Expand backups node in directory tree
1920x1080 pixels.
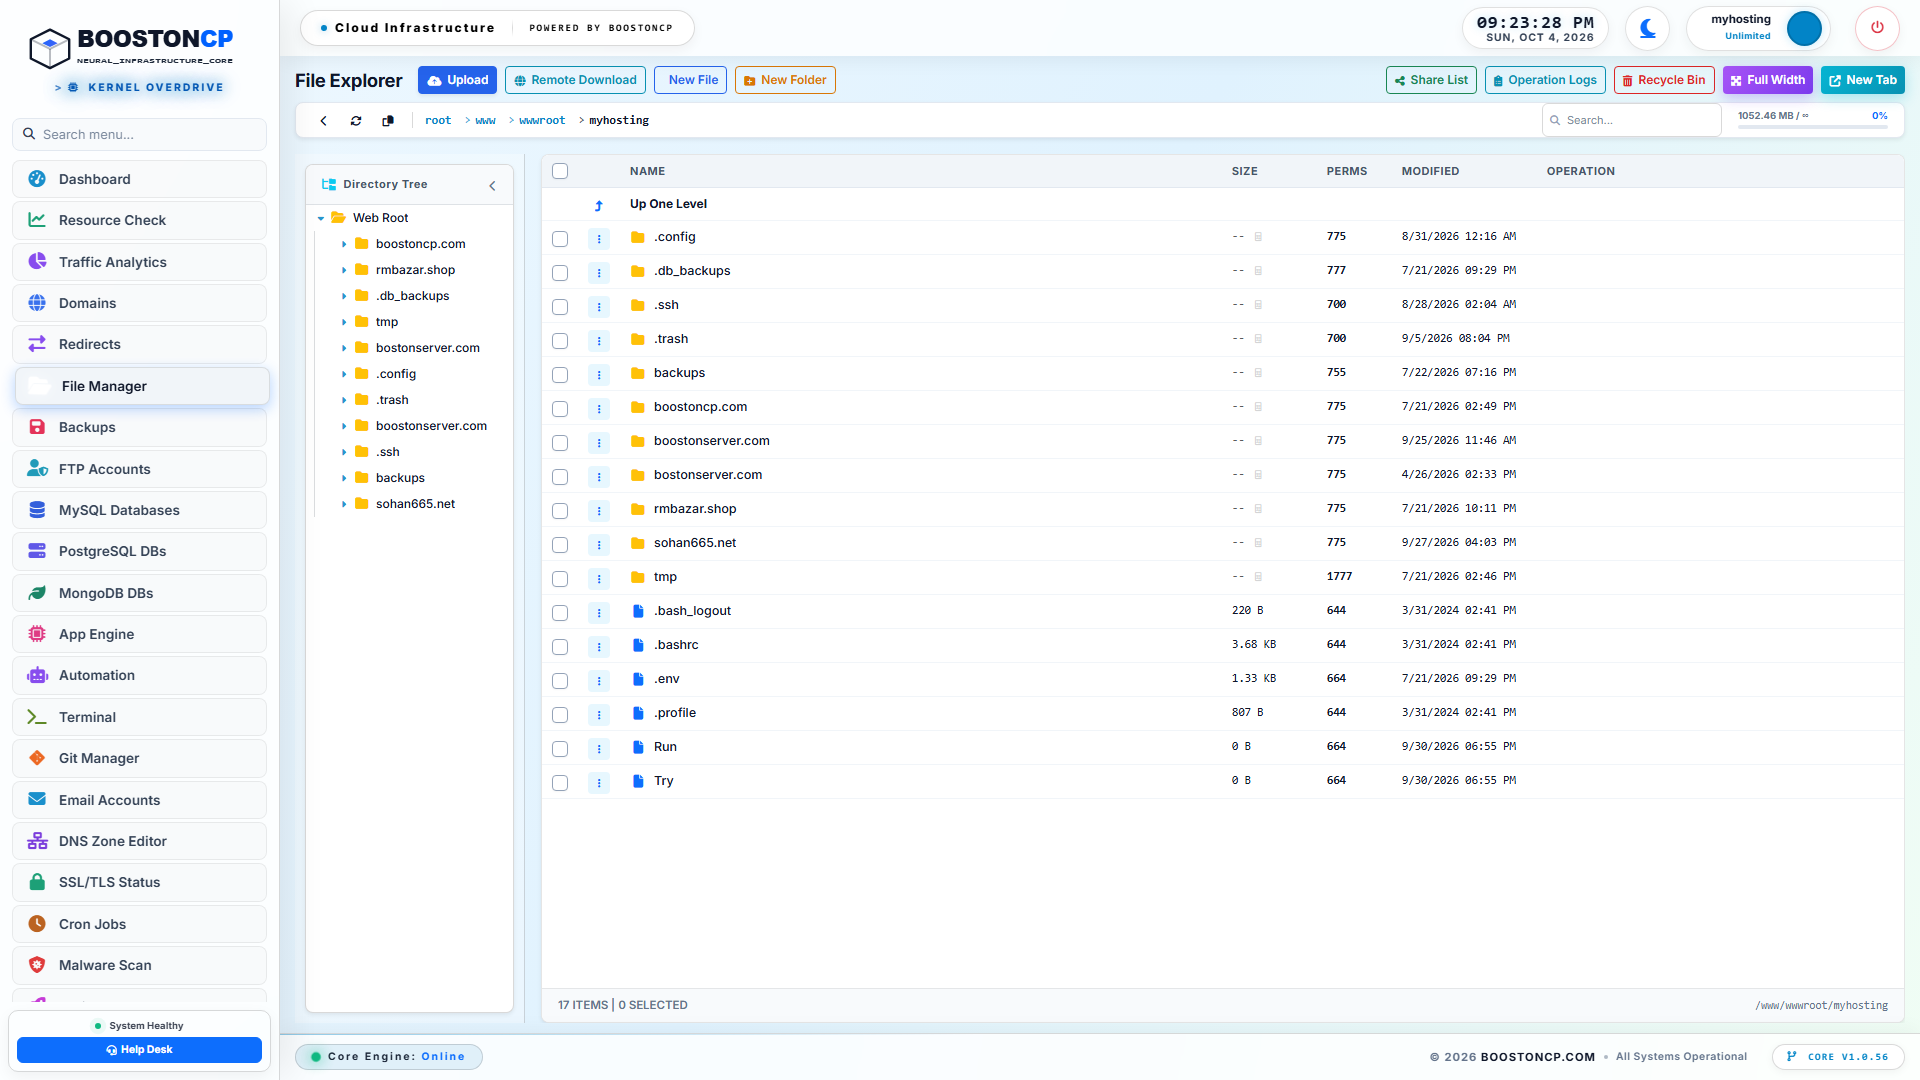(x=344, y=478)
